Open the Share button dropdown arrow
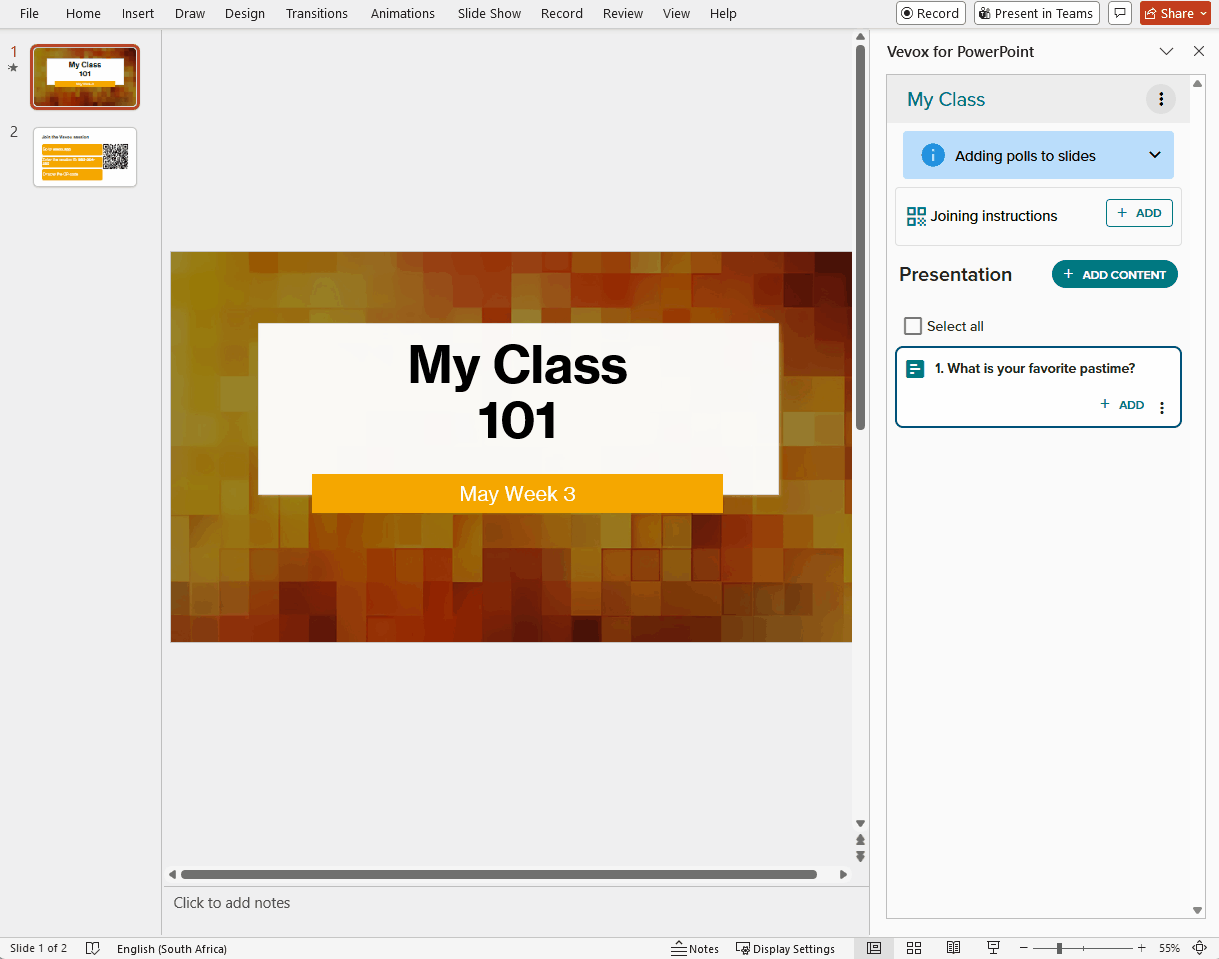1219x959 pixels. click(1203, 13)
